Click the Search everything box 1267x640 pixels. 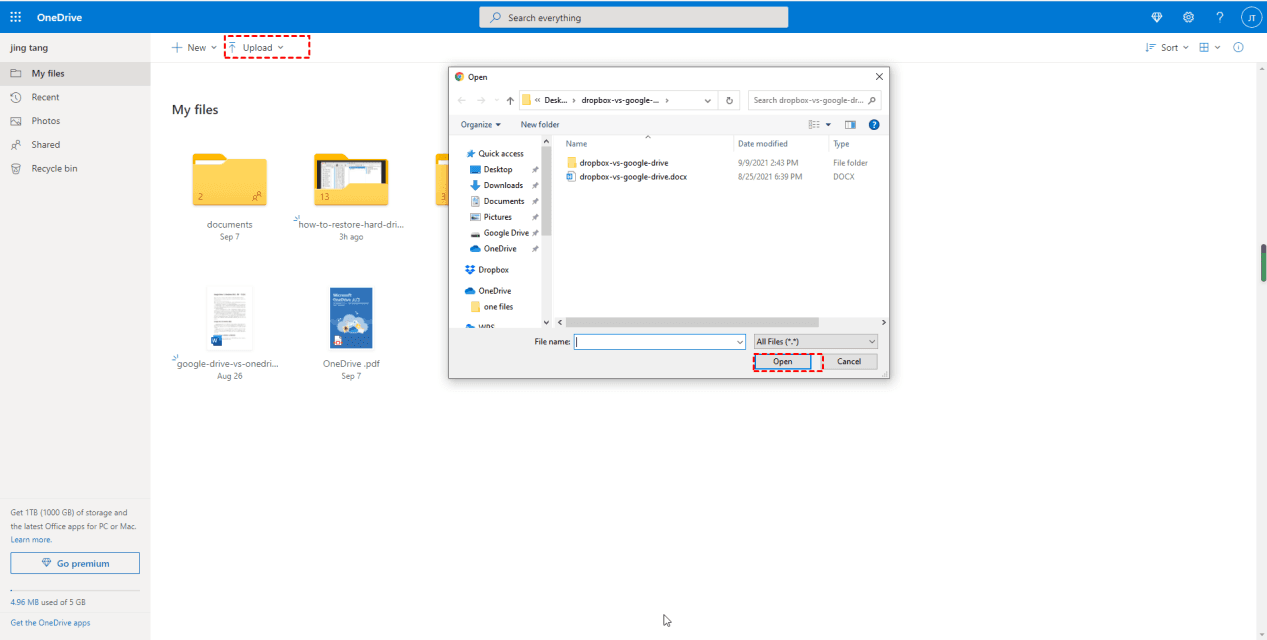click(634, 17)
